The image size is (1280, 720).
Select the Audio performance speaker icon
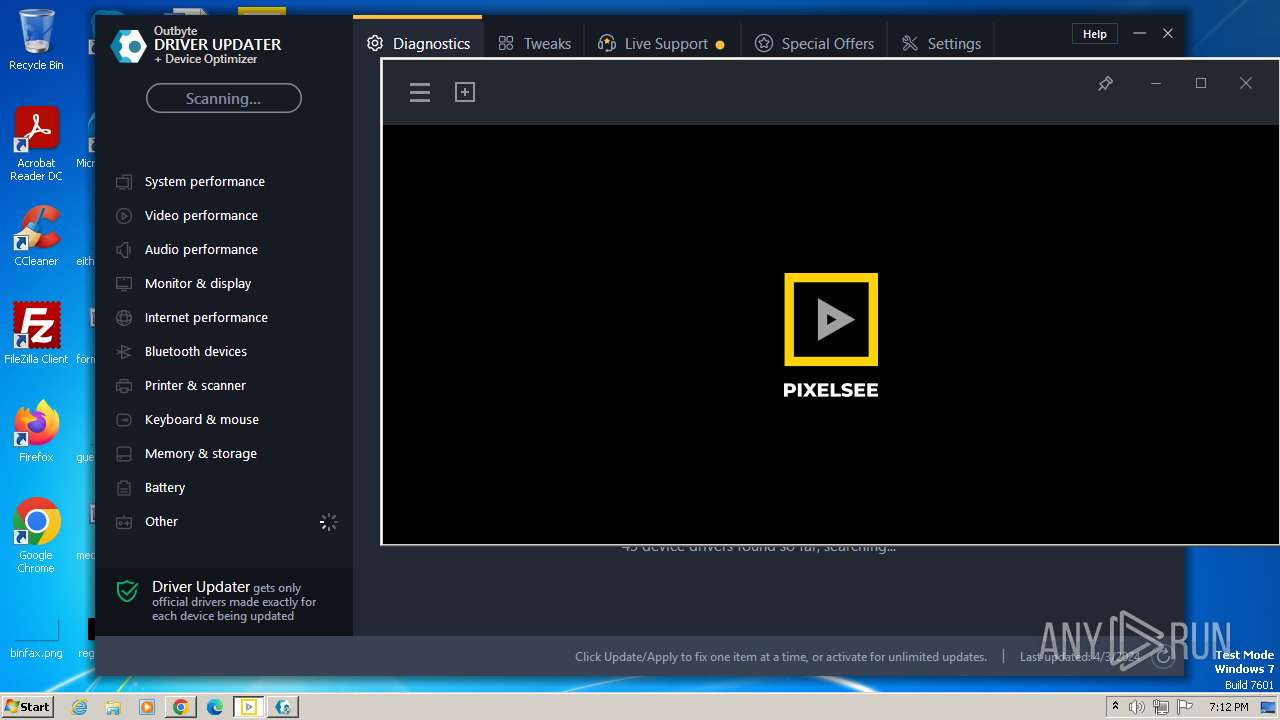pyautogui.click(x=124, y=250)
